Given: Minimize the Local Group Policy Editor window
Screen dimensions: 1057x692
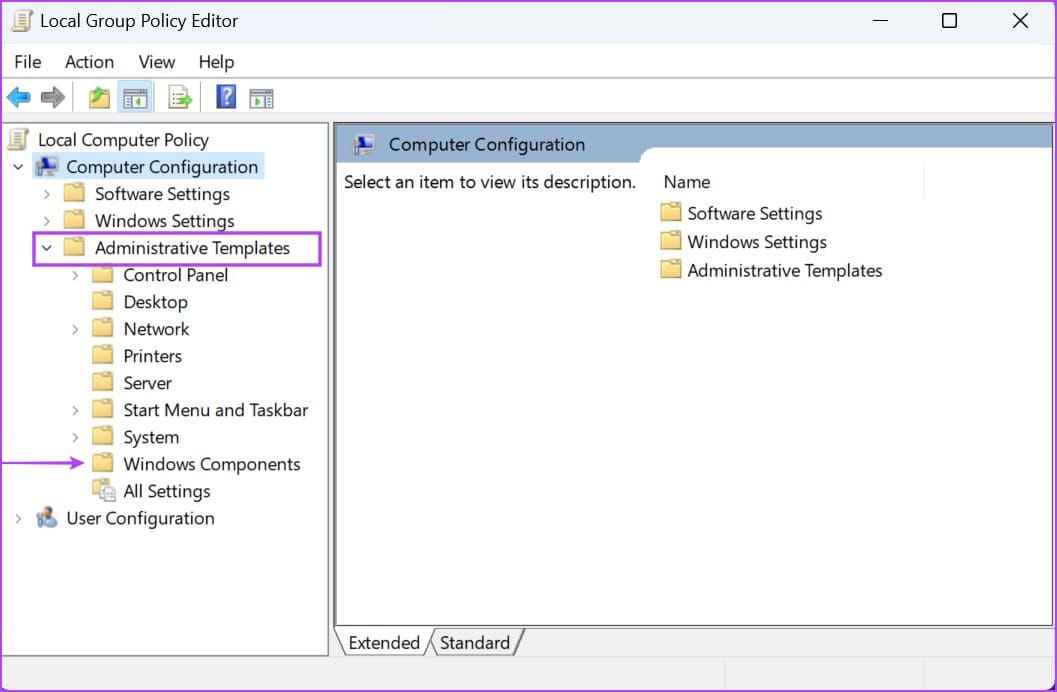Looking at the screenshot, I should [x=880, y=21].
